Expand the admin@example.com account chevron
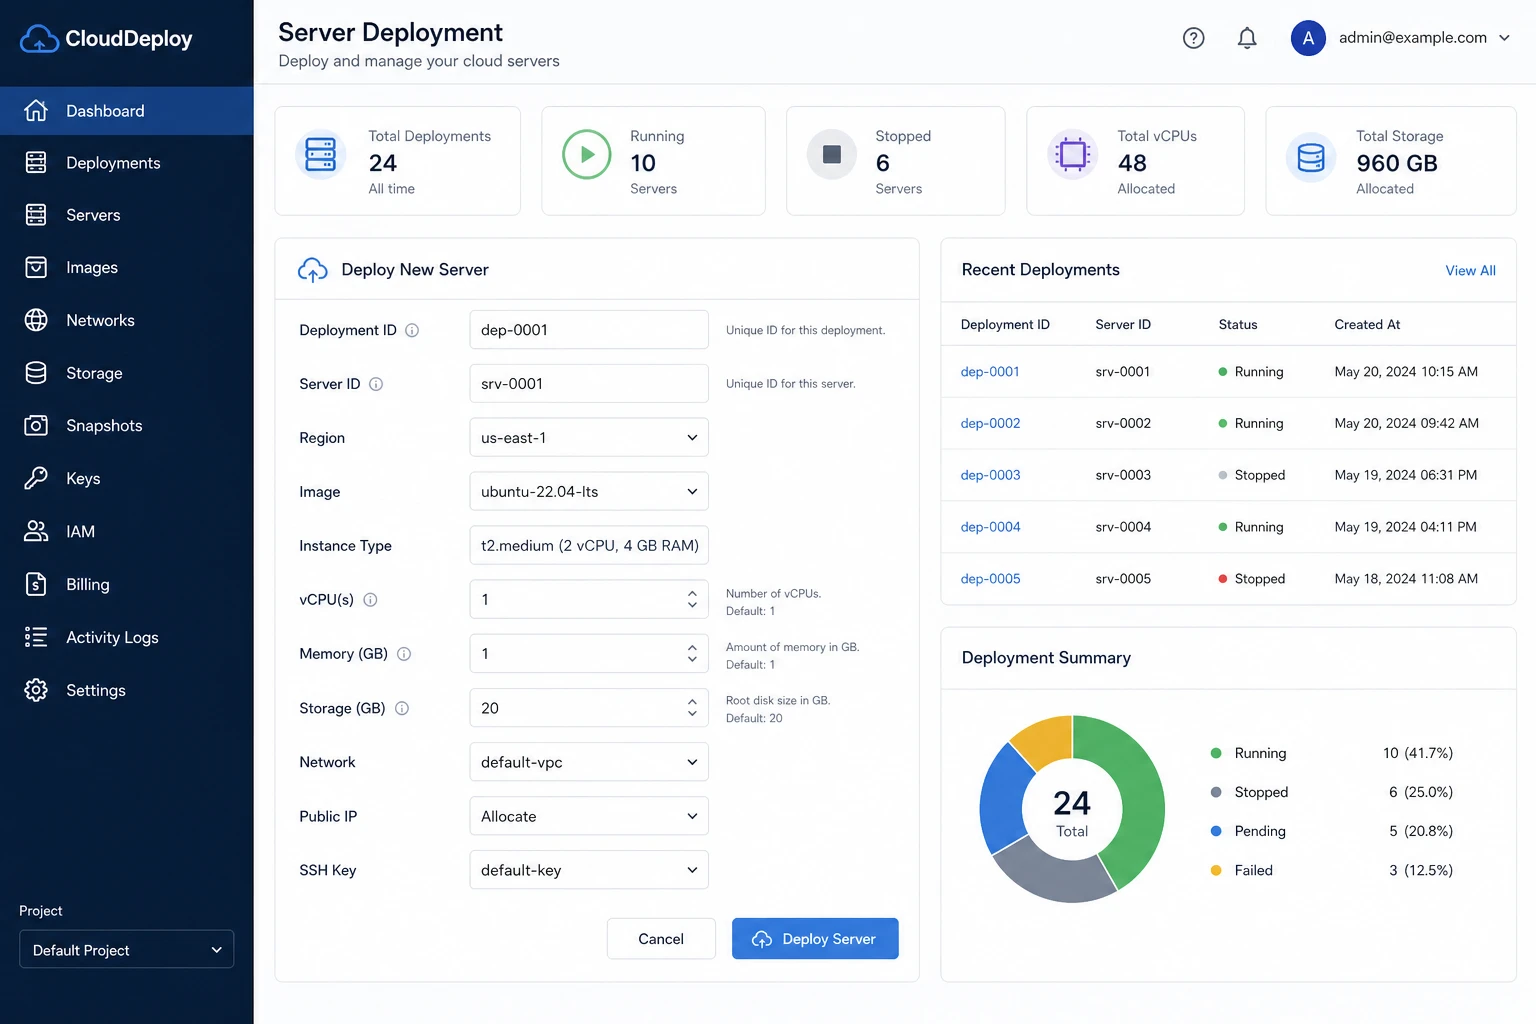Viewport: 1536px width, 1024px height. (1504, 38)
